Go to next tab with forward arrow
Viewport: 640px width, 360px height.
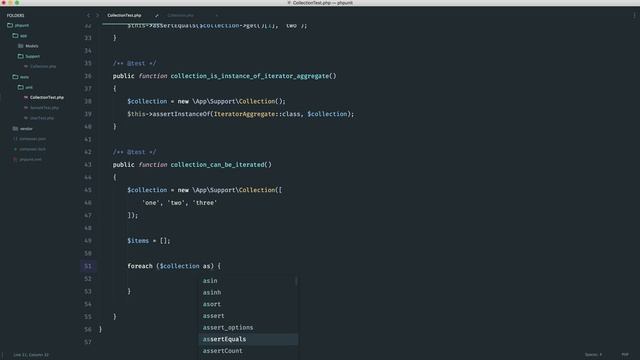click(x=97, y=16)
